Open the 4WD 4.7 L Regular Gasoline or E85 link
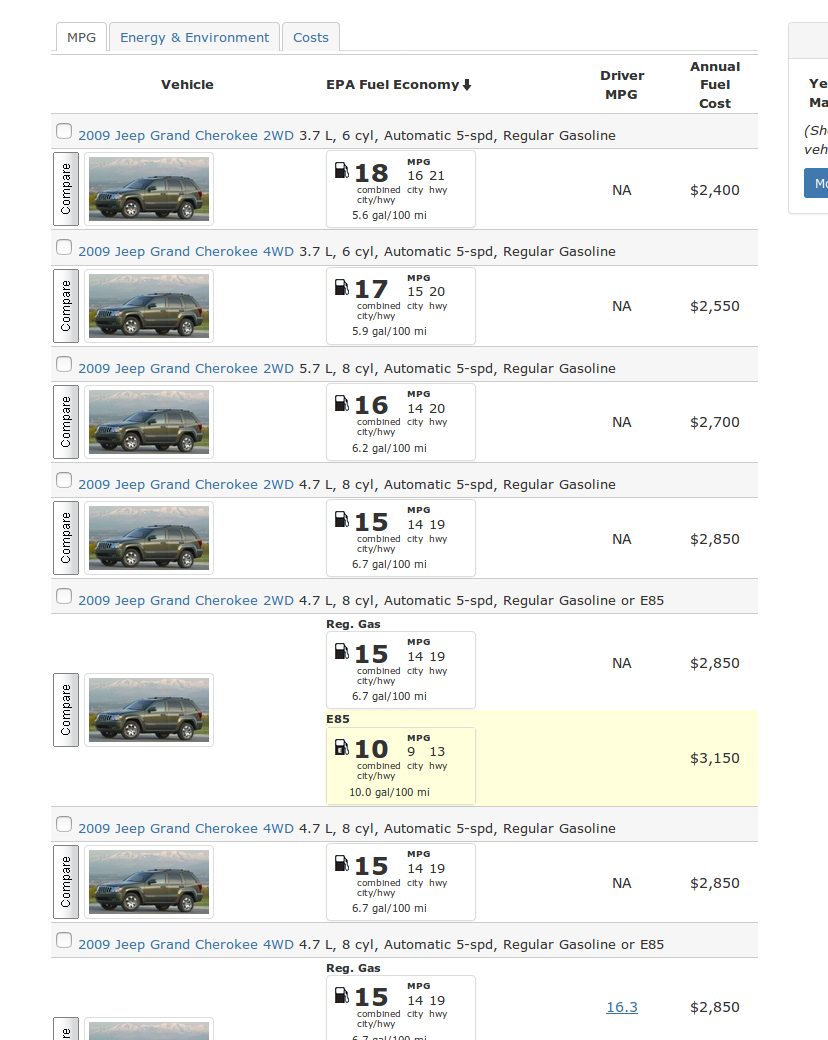Viewport: 828px width, 1040px height. pos(186,944)
